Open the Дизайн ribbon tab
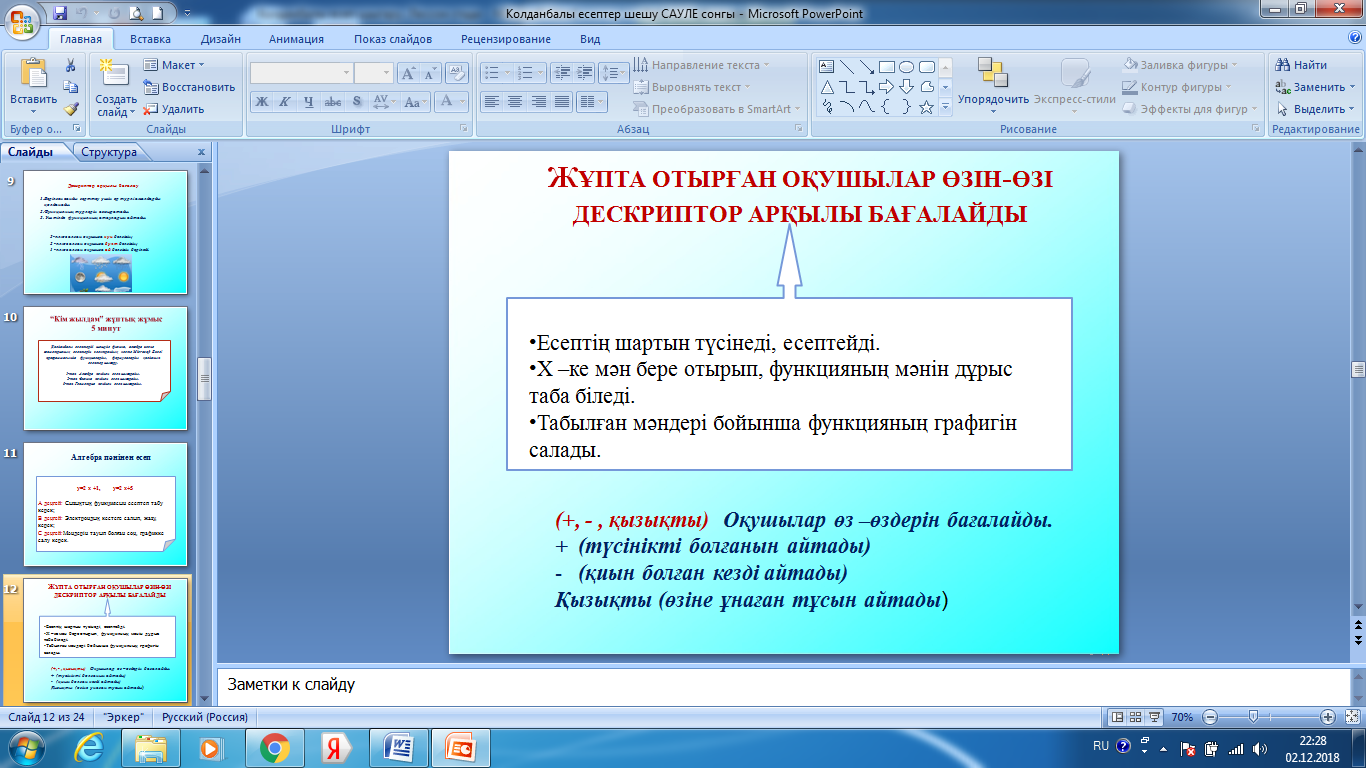The height and width of the screenshot is (768, 1366). (220, 39)
